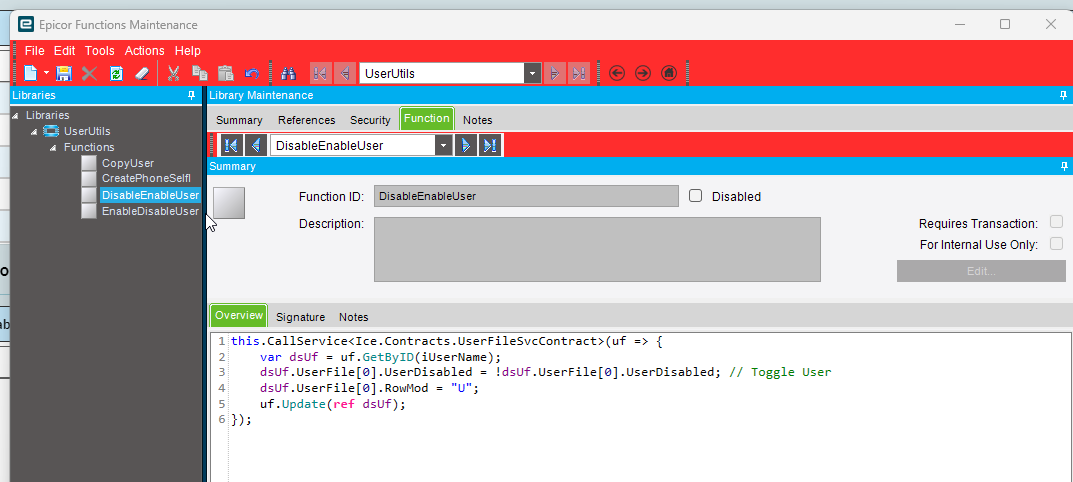Screen dimensions: 1073x482
Task: Collapse the Libraries root tree node
Action: point(16,116)
